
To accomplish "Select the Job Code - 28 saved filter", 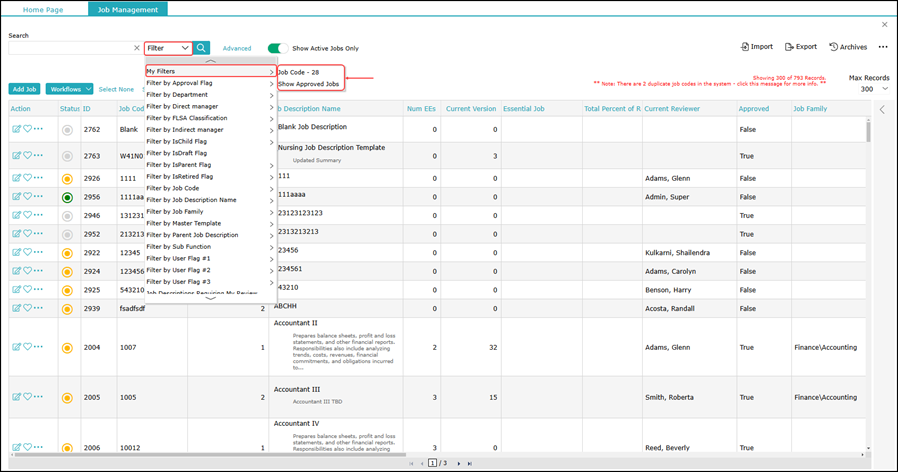I will pos(299,72).
